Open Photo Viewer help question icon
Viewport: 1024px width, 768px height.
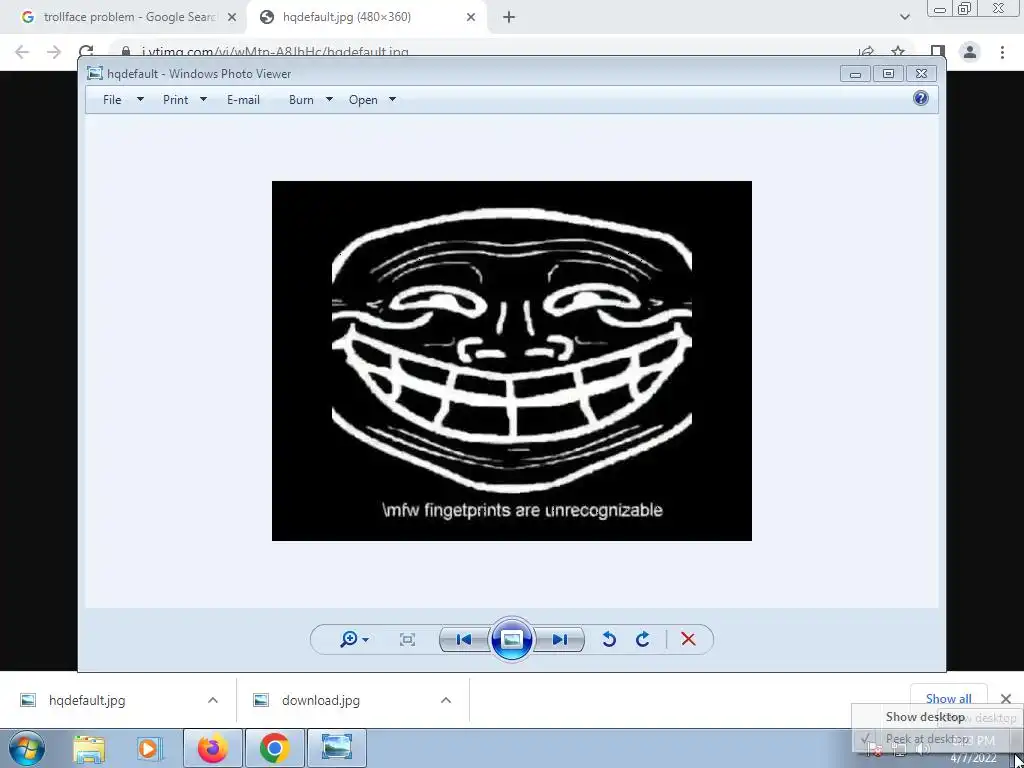click(x=921, y=99)
